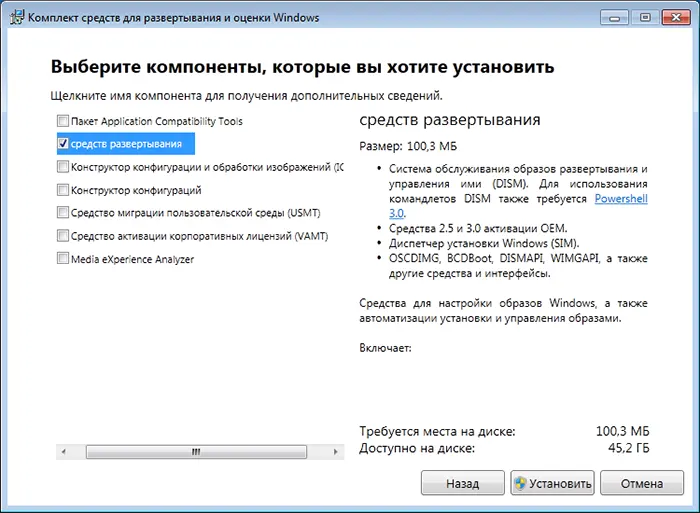Screen dimensions: 700x513
Task: Select Конструктор конфигураций component name
Action: (136, 190)
